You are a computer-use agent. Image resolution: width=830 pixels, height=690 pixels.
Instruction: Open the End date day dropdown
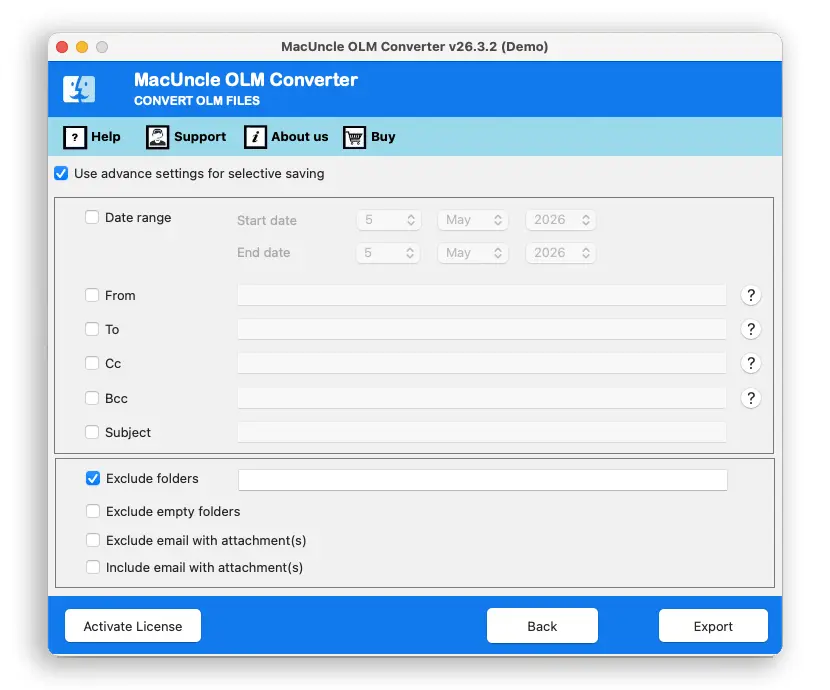389,253
